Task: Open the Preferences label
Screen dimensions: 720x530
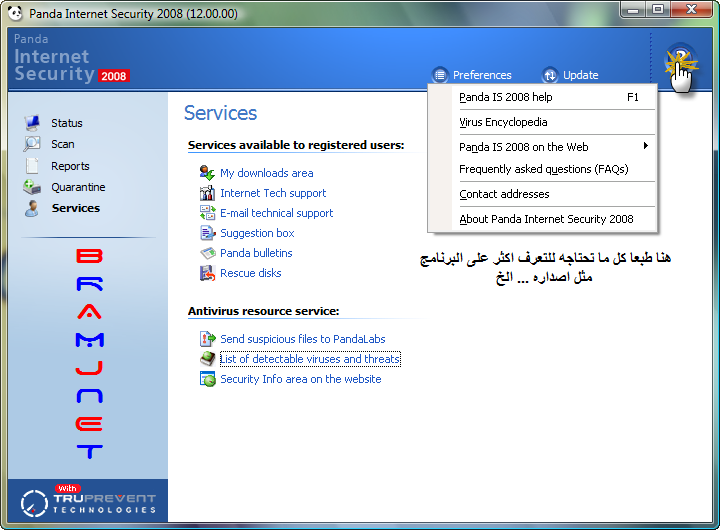Action: pos(482,75)
